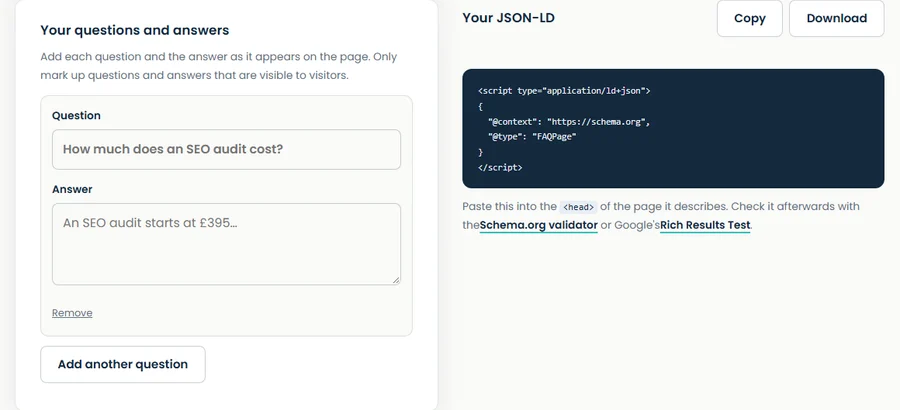Focus the Question input field
Viewport: 900px width, 410px height.
pos(226,149)
